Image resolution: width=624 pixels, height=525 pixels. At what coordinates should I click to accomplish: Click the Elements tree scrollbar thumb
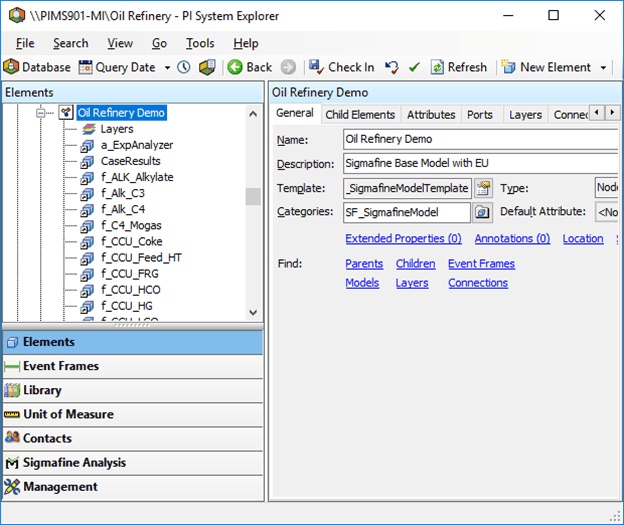[253, 196]
